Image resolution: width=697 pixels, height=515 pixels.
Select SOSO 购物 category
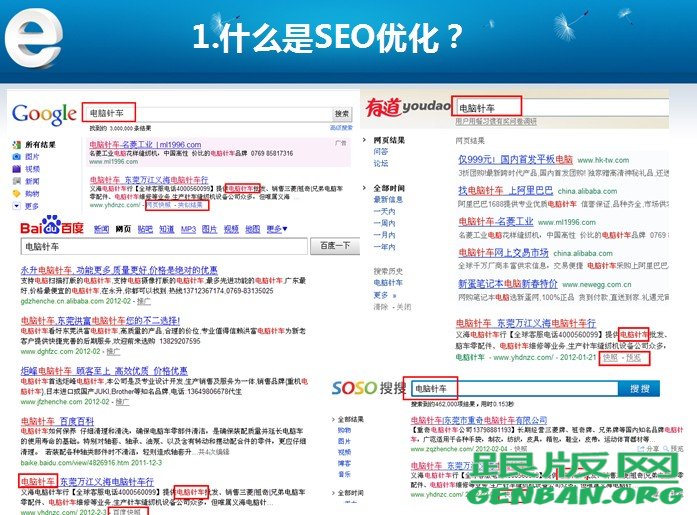[x=344, y=430]
